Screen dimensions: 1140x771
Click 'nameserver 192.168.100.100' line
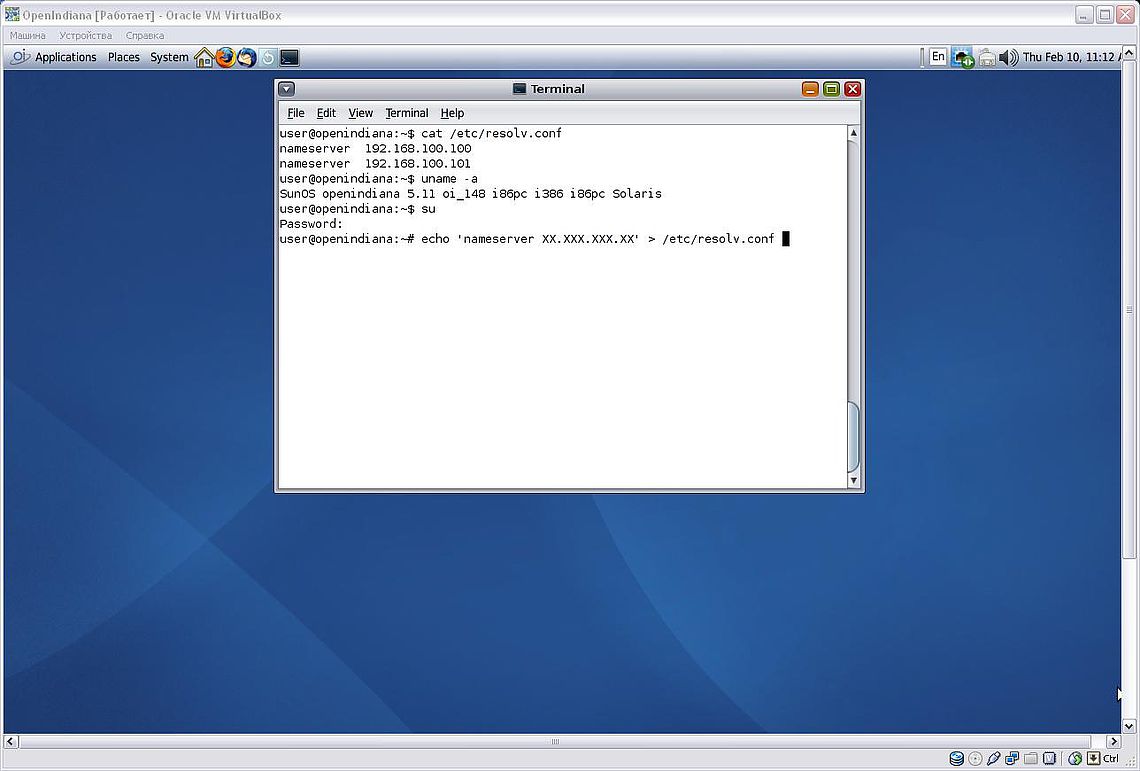(x=375, y=148)
